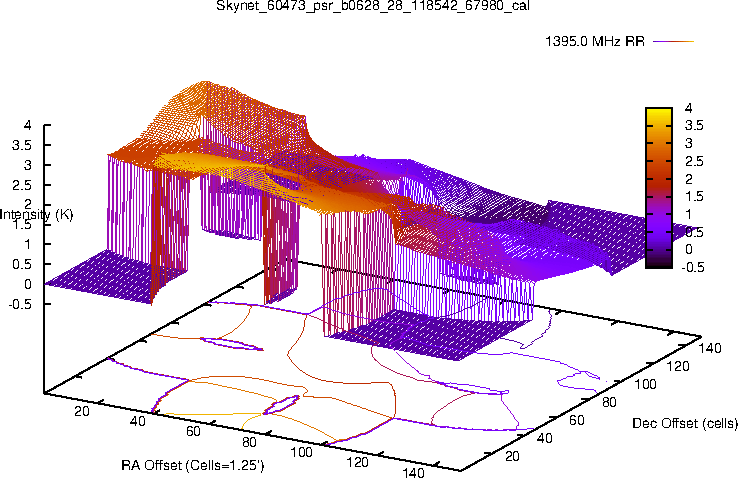Pick tick 20 on the Dec Offset axis
The height and width of the screenshot is (478, 738).
point(512,456)
